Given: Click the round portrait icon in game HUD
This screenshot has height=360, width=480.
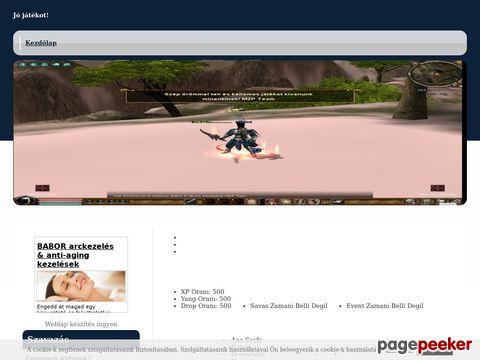Looking at the screenshot, I should click(25, 200).
